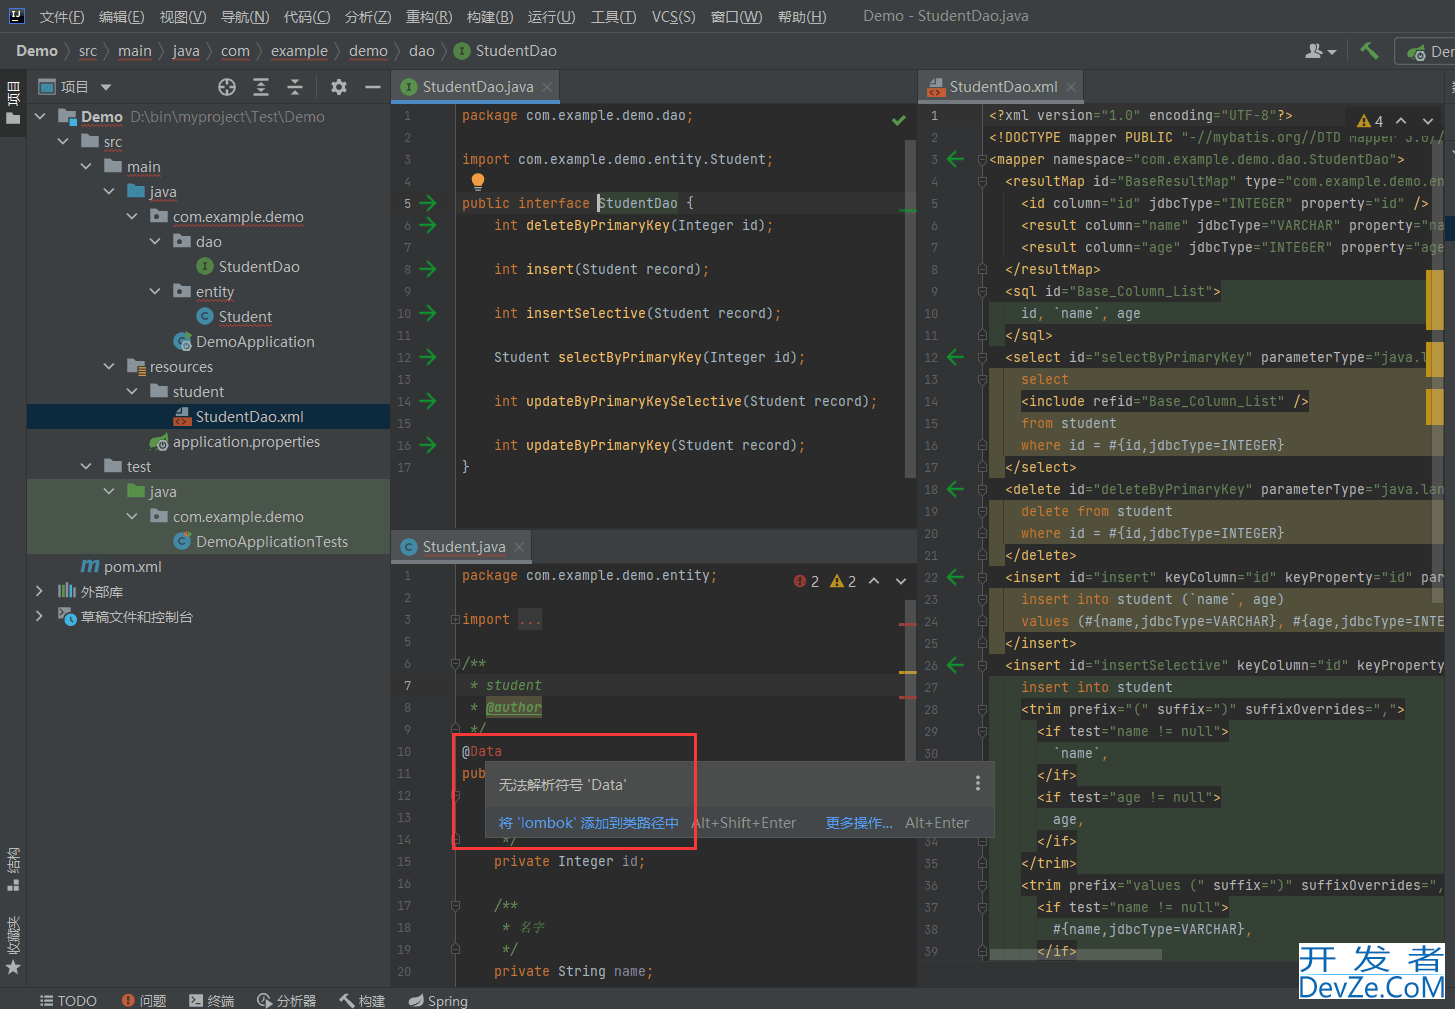Screen dimensions: 1455x1009
Task: Open project panel settings gear
Action: pos(339,87)
